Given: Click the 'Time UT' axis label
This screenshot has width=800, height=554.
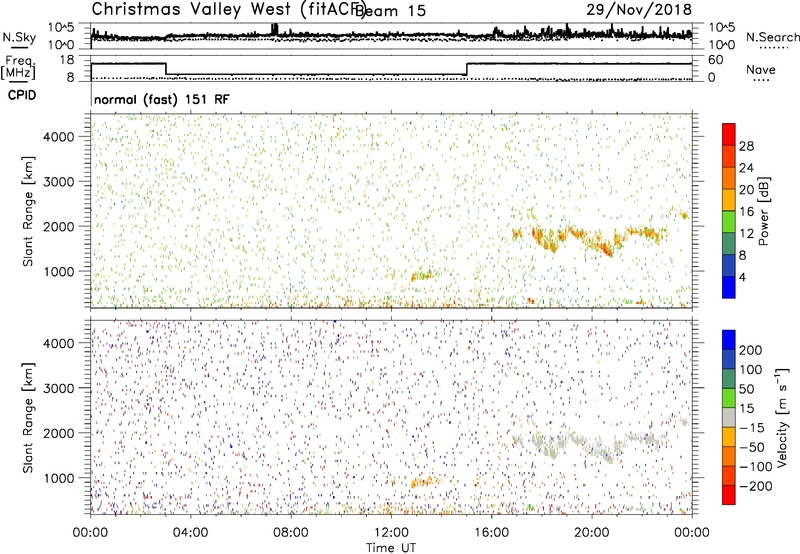Looking at the screenshot, I should click(391, 548).
